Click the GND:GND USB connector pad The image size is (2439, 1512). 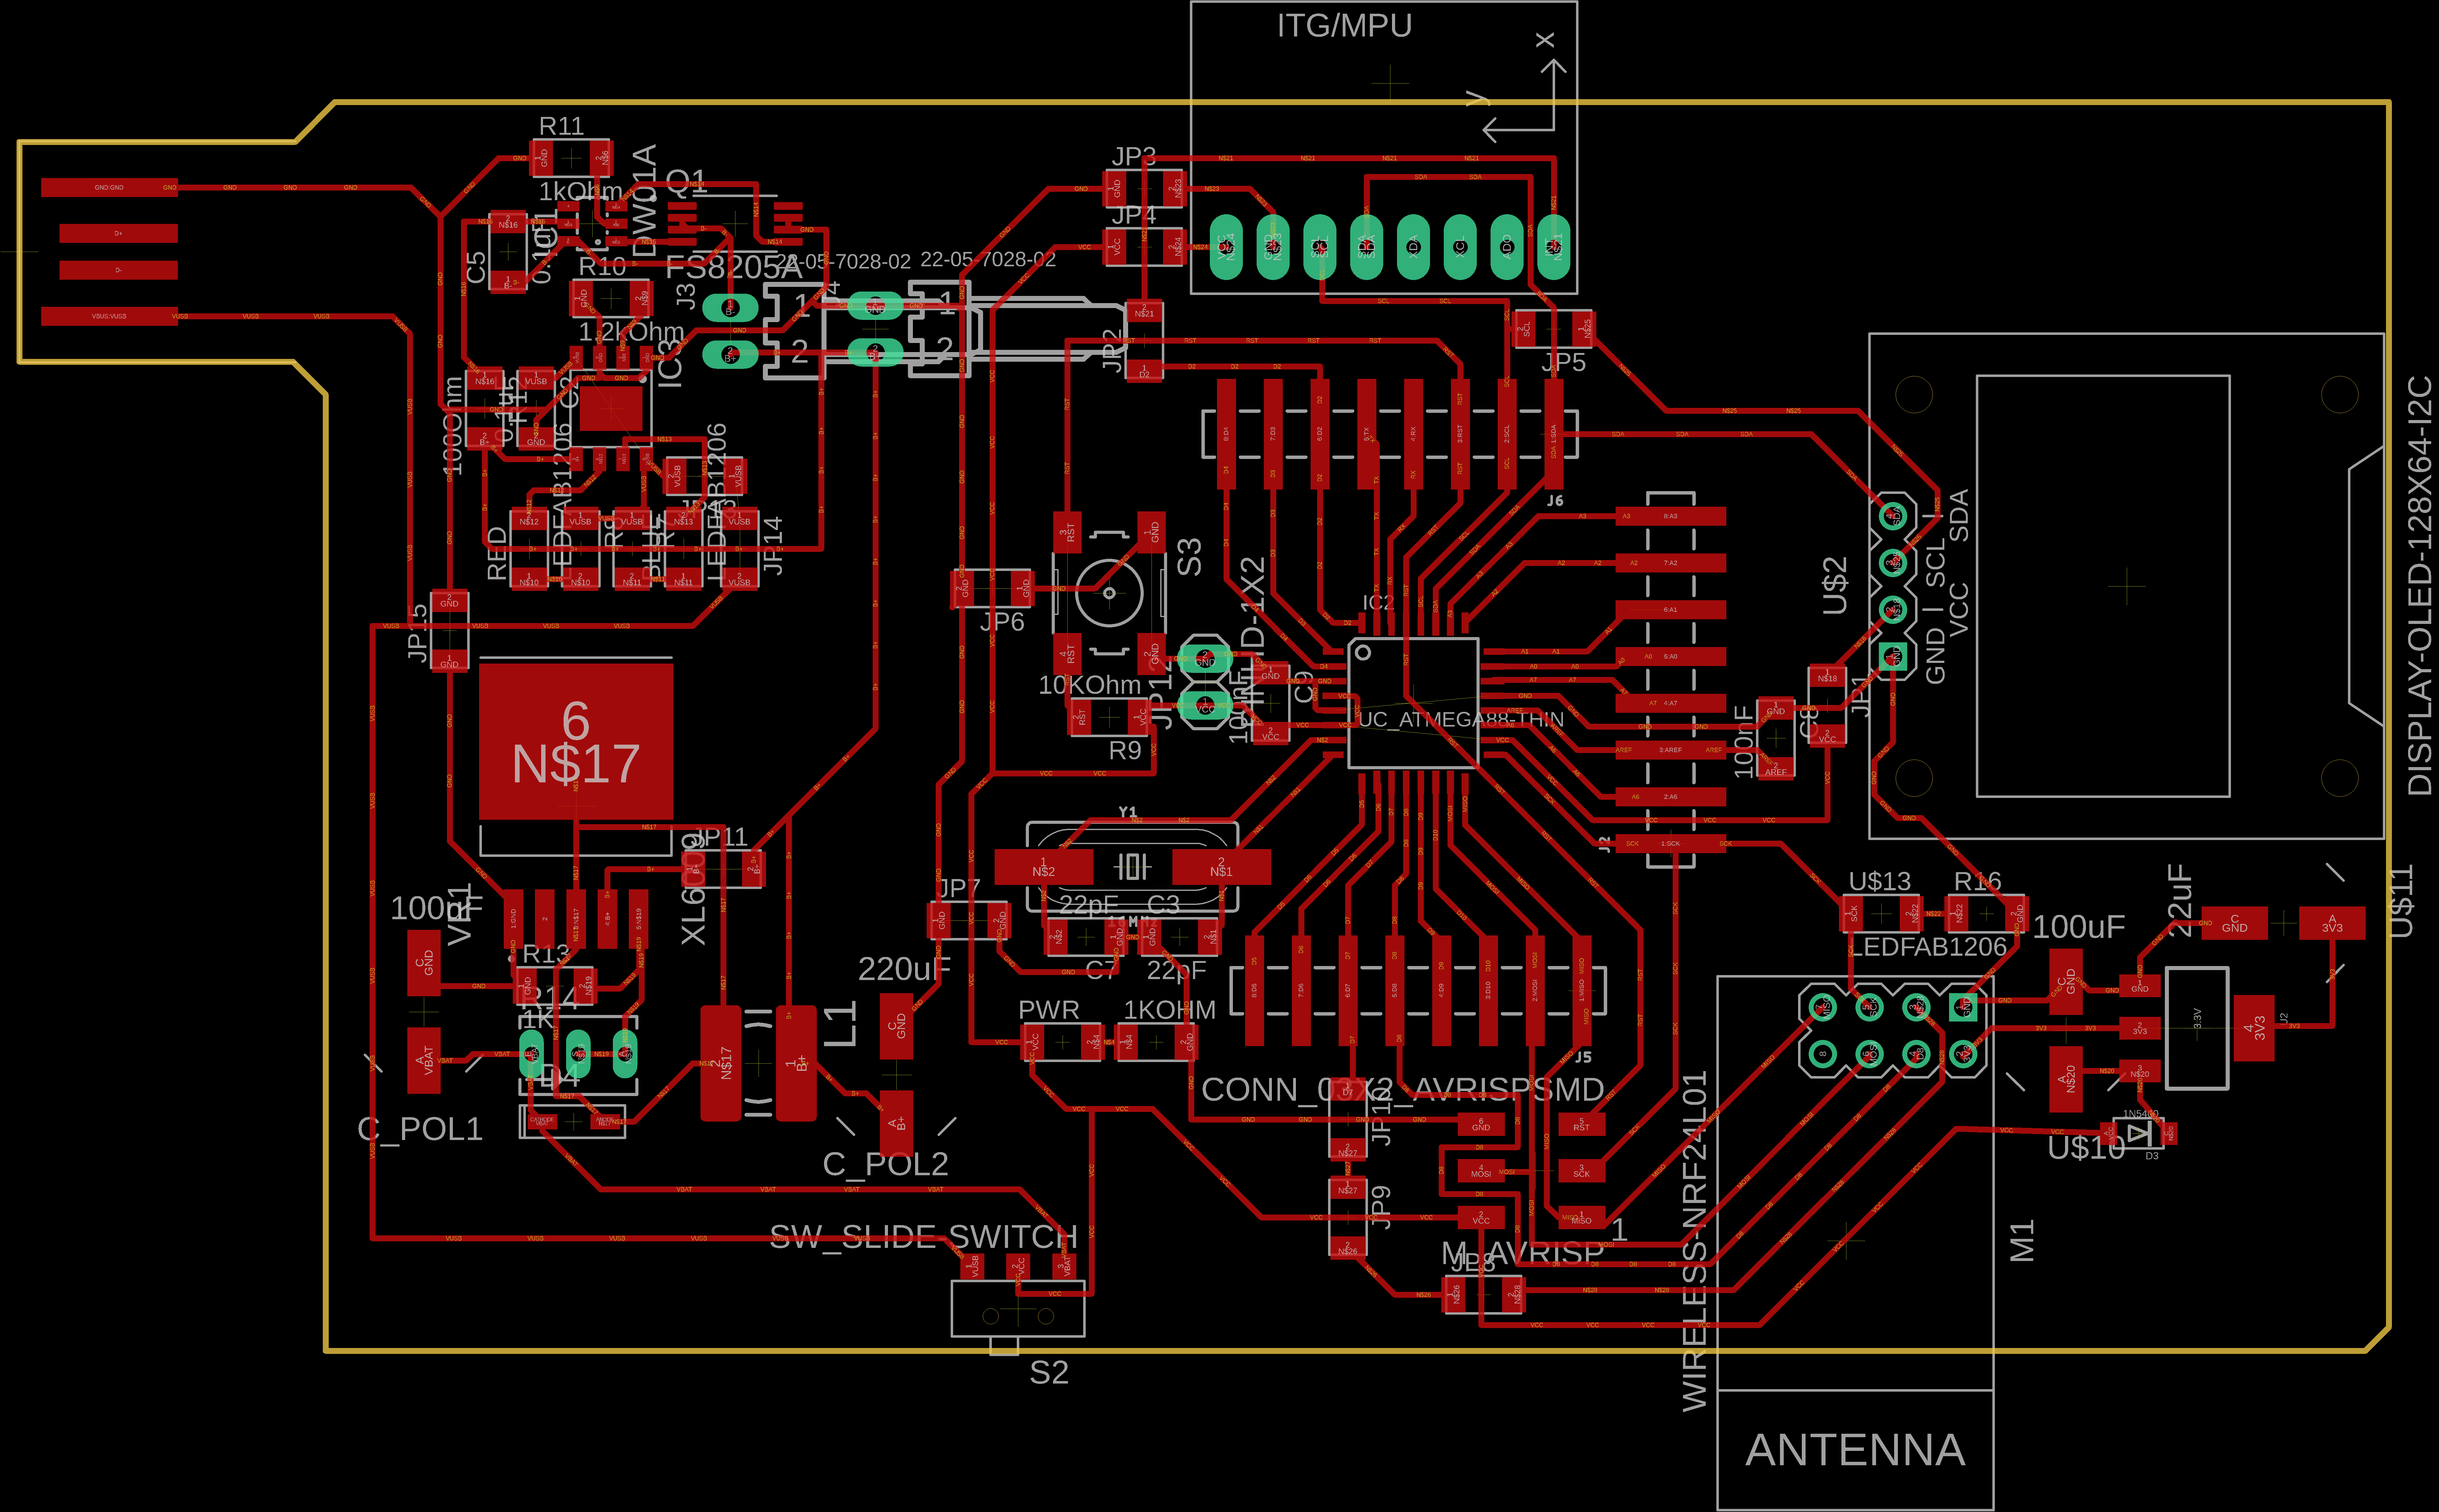point(109,188)
